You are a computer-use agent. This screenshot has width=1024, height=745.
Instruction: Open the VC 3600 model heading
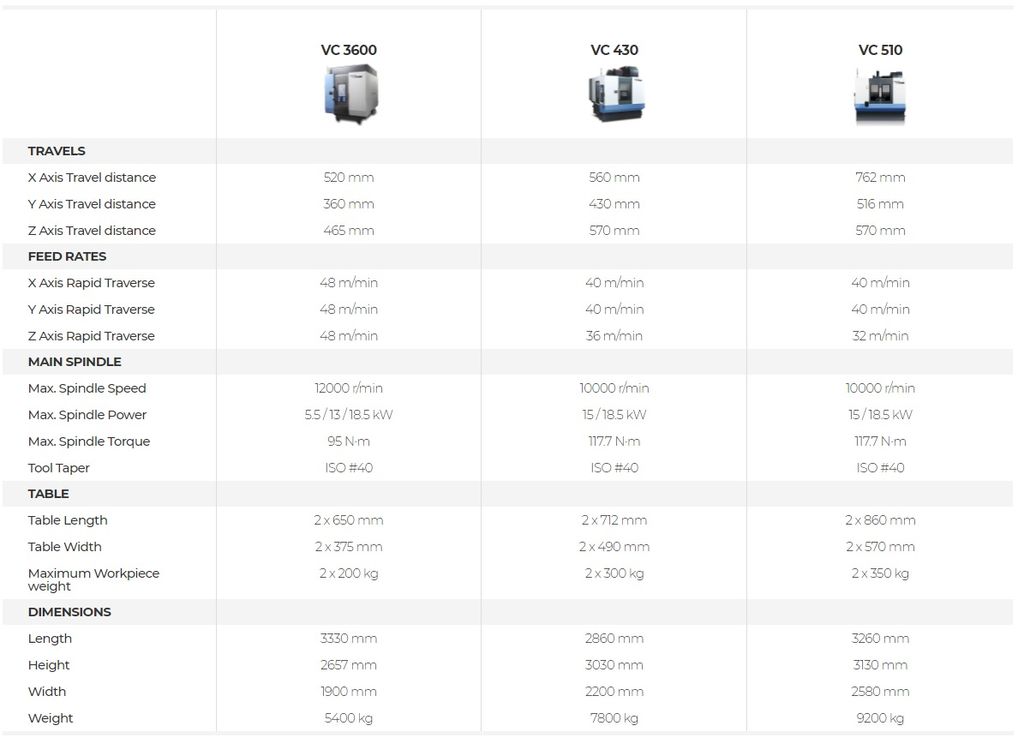[x=349, y=50]
